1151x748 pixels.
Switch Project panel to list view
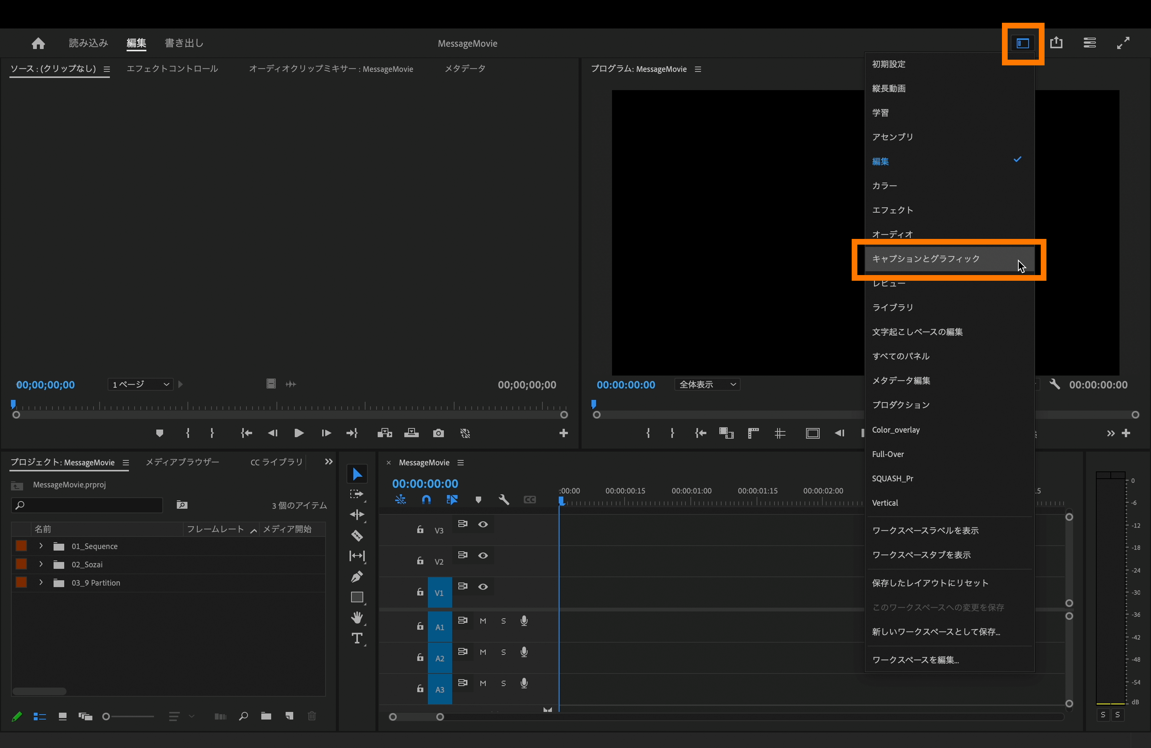coord(40,716)
